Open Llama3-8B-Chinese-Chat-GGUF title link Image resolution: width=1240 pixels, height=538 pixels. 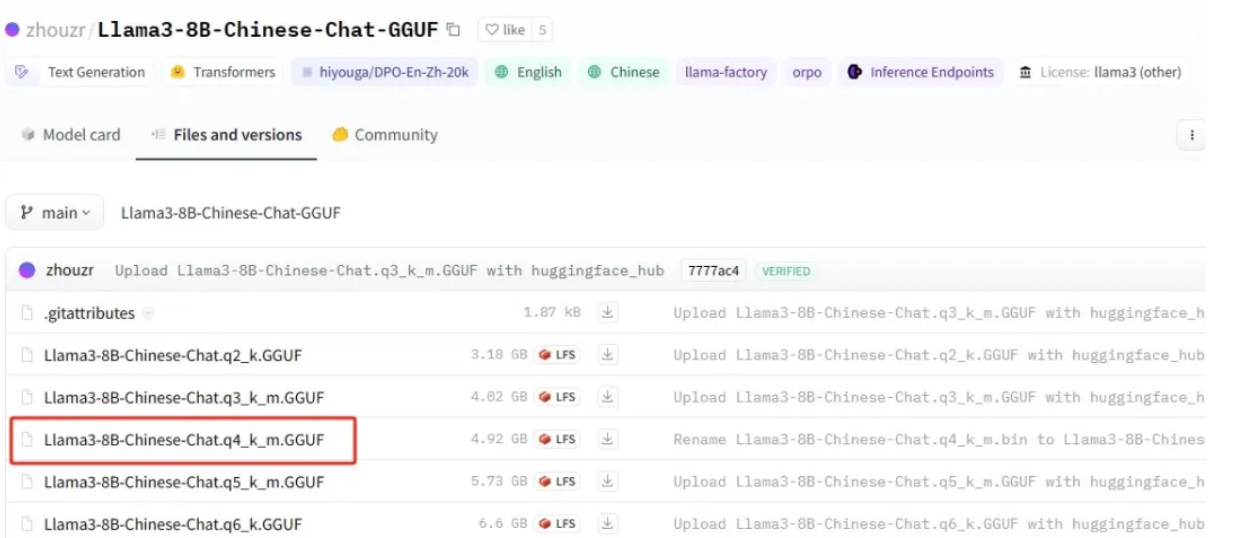pos(268,30)
